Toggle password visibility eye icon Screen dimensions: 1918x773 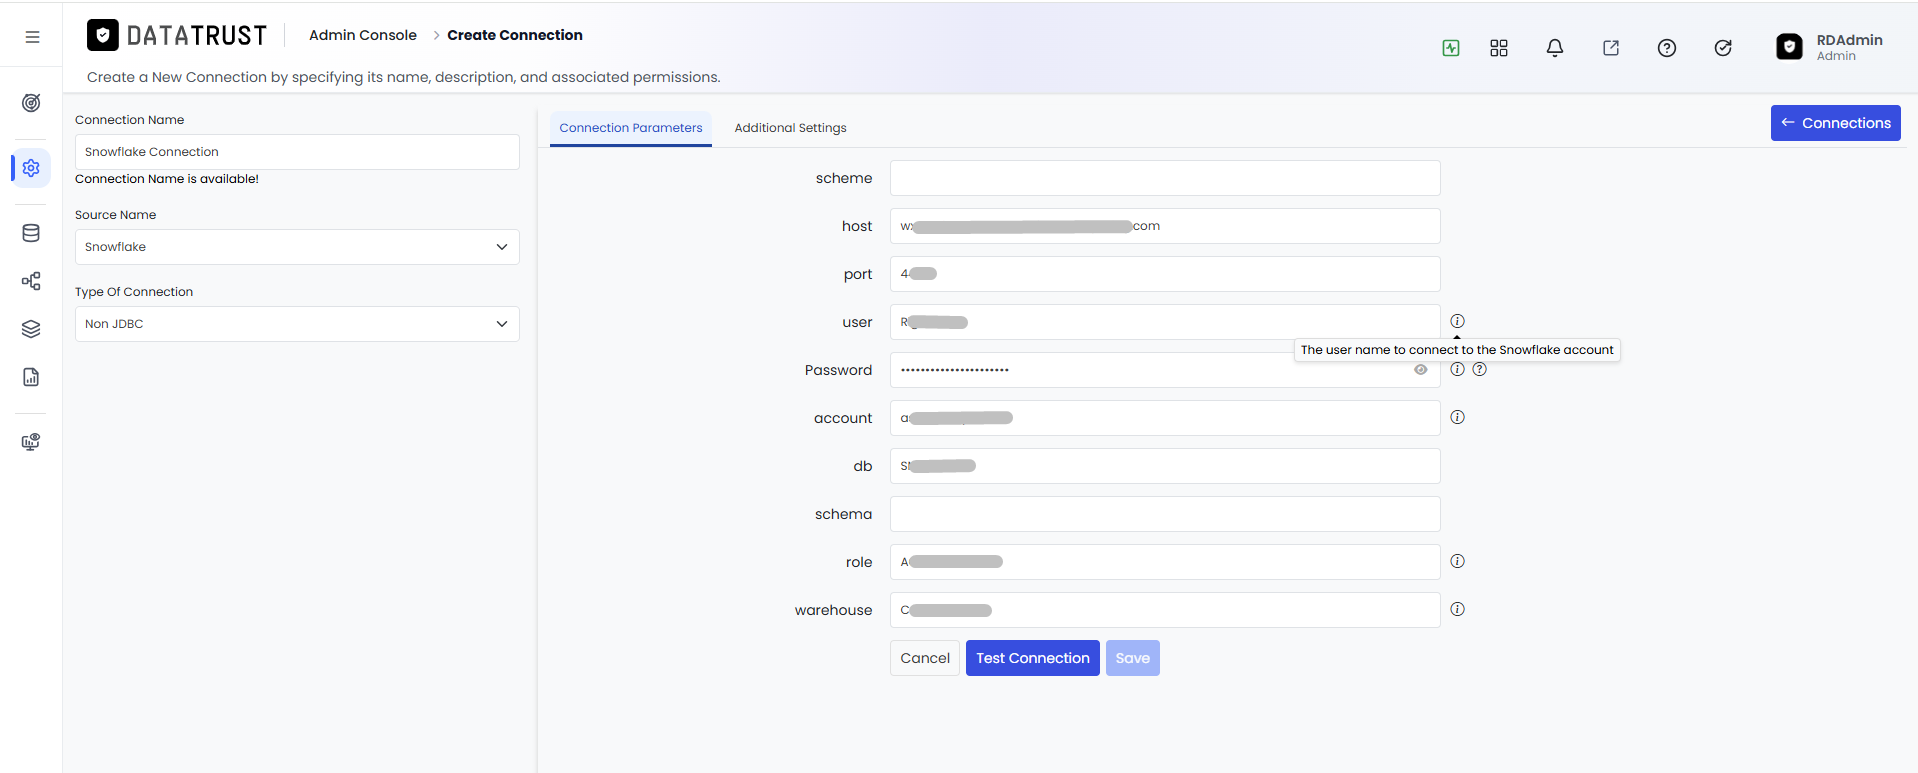click(x=1420, y=370)
